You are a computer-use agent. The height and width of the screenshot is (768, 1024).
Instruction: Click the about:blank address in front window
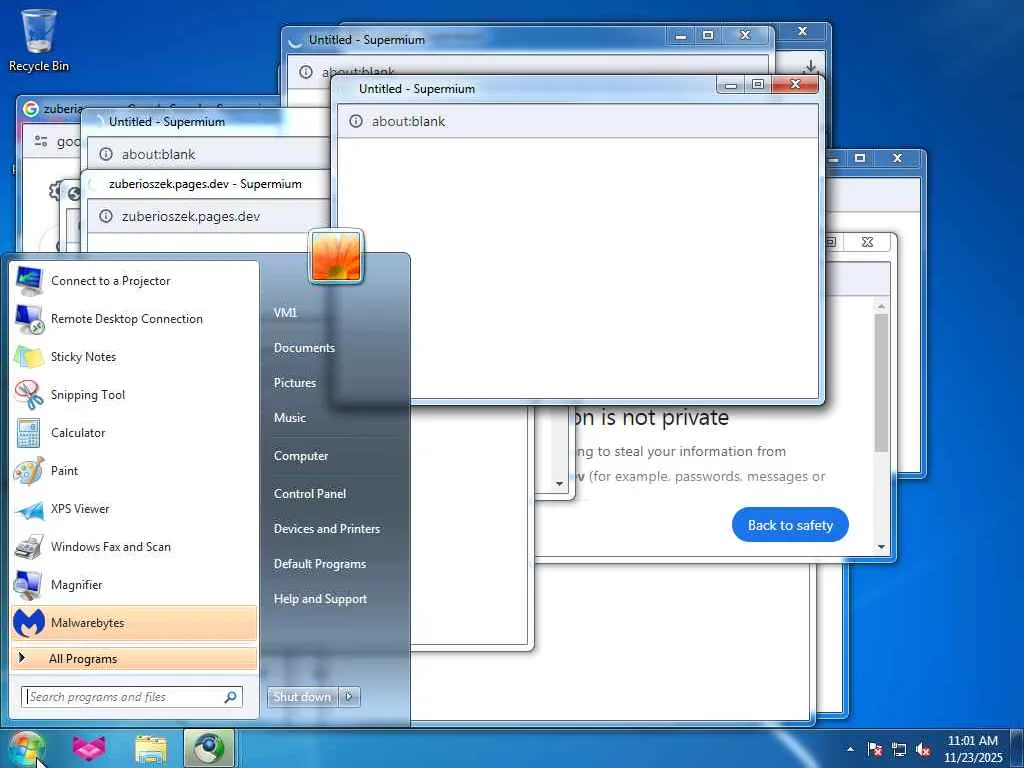pyautogui.click(x=408, y=121)
